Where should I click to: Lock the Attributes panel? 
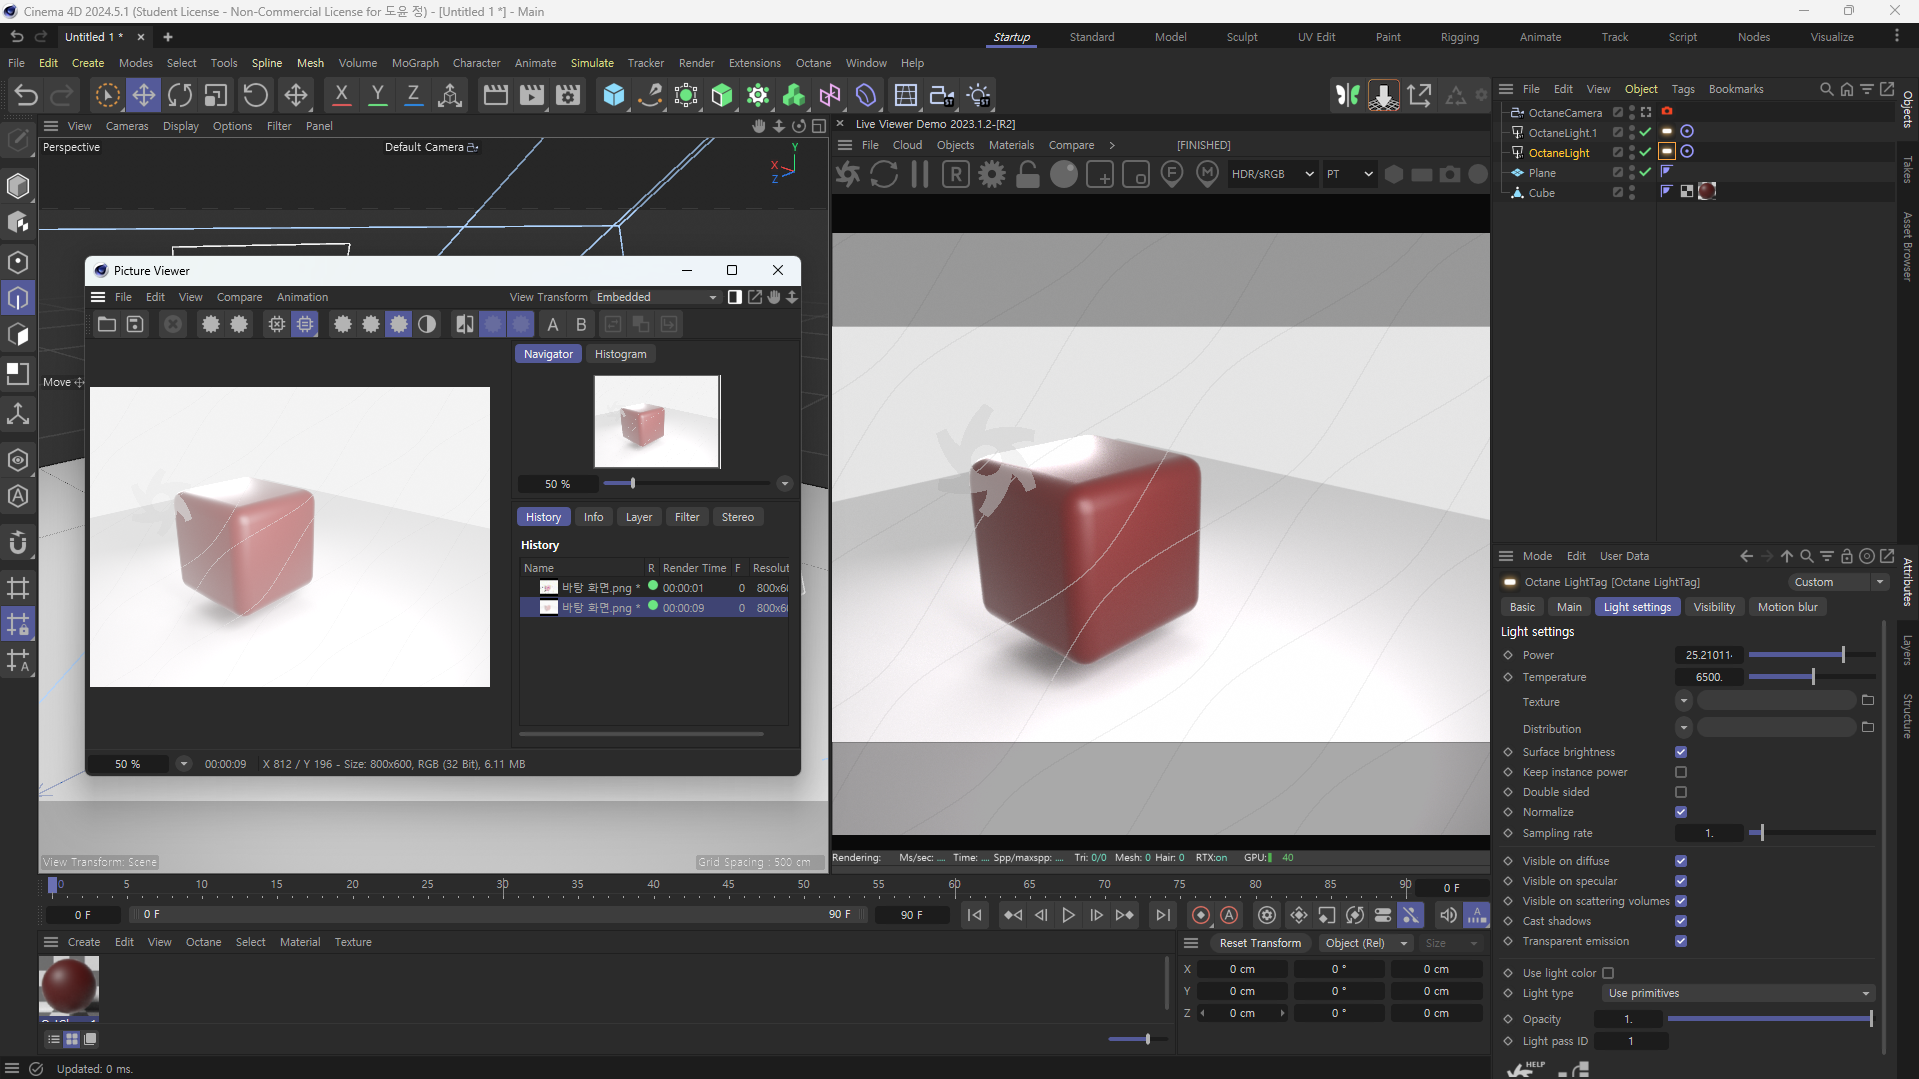(x=1847, y=556)
